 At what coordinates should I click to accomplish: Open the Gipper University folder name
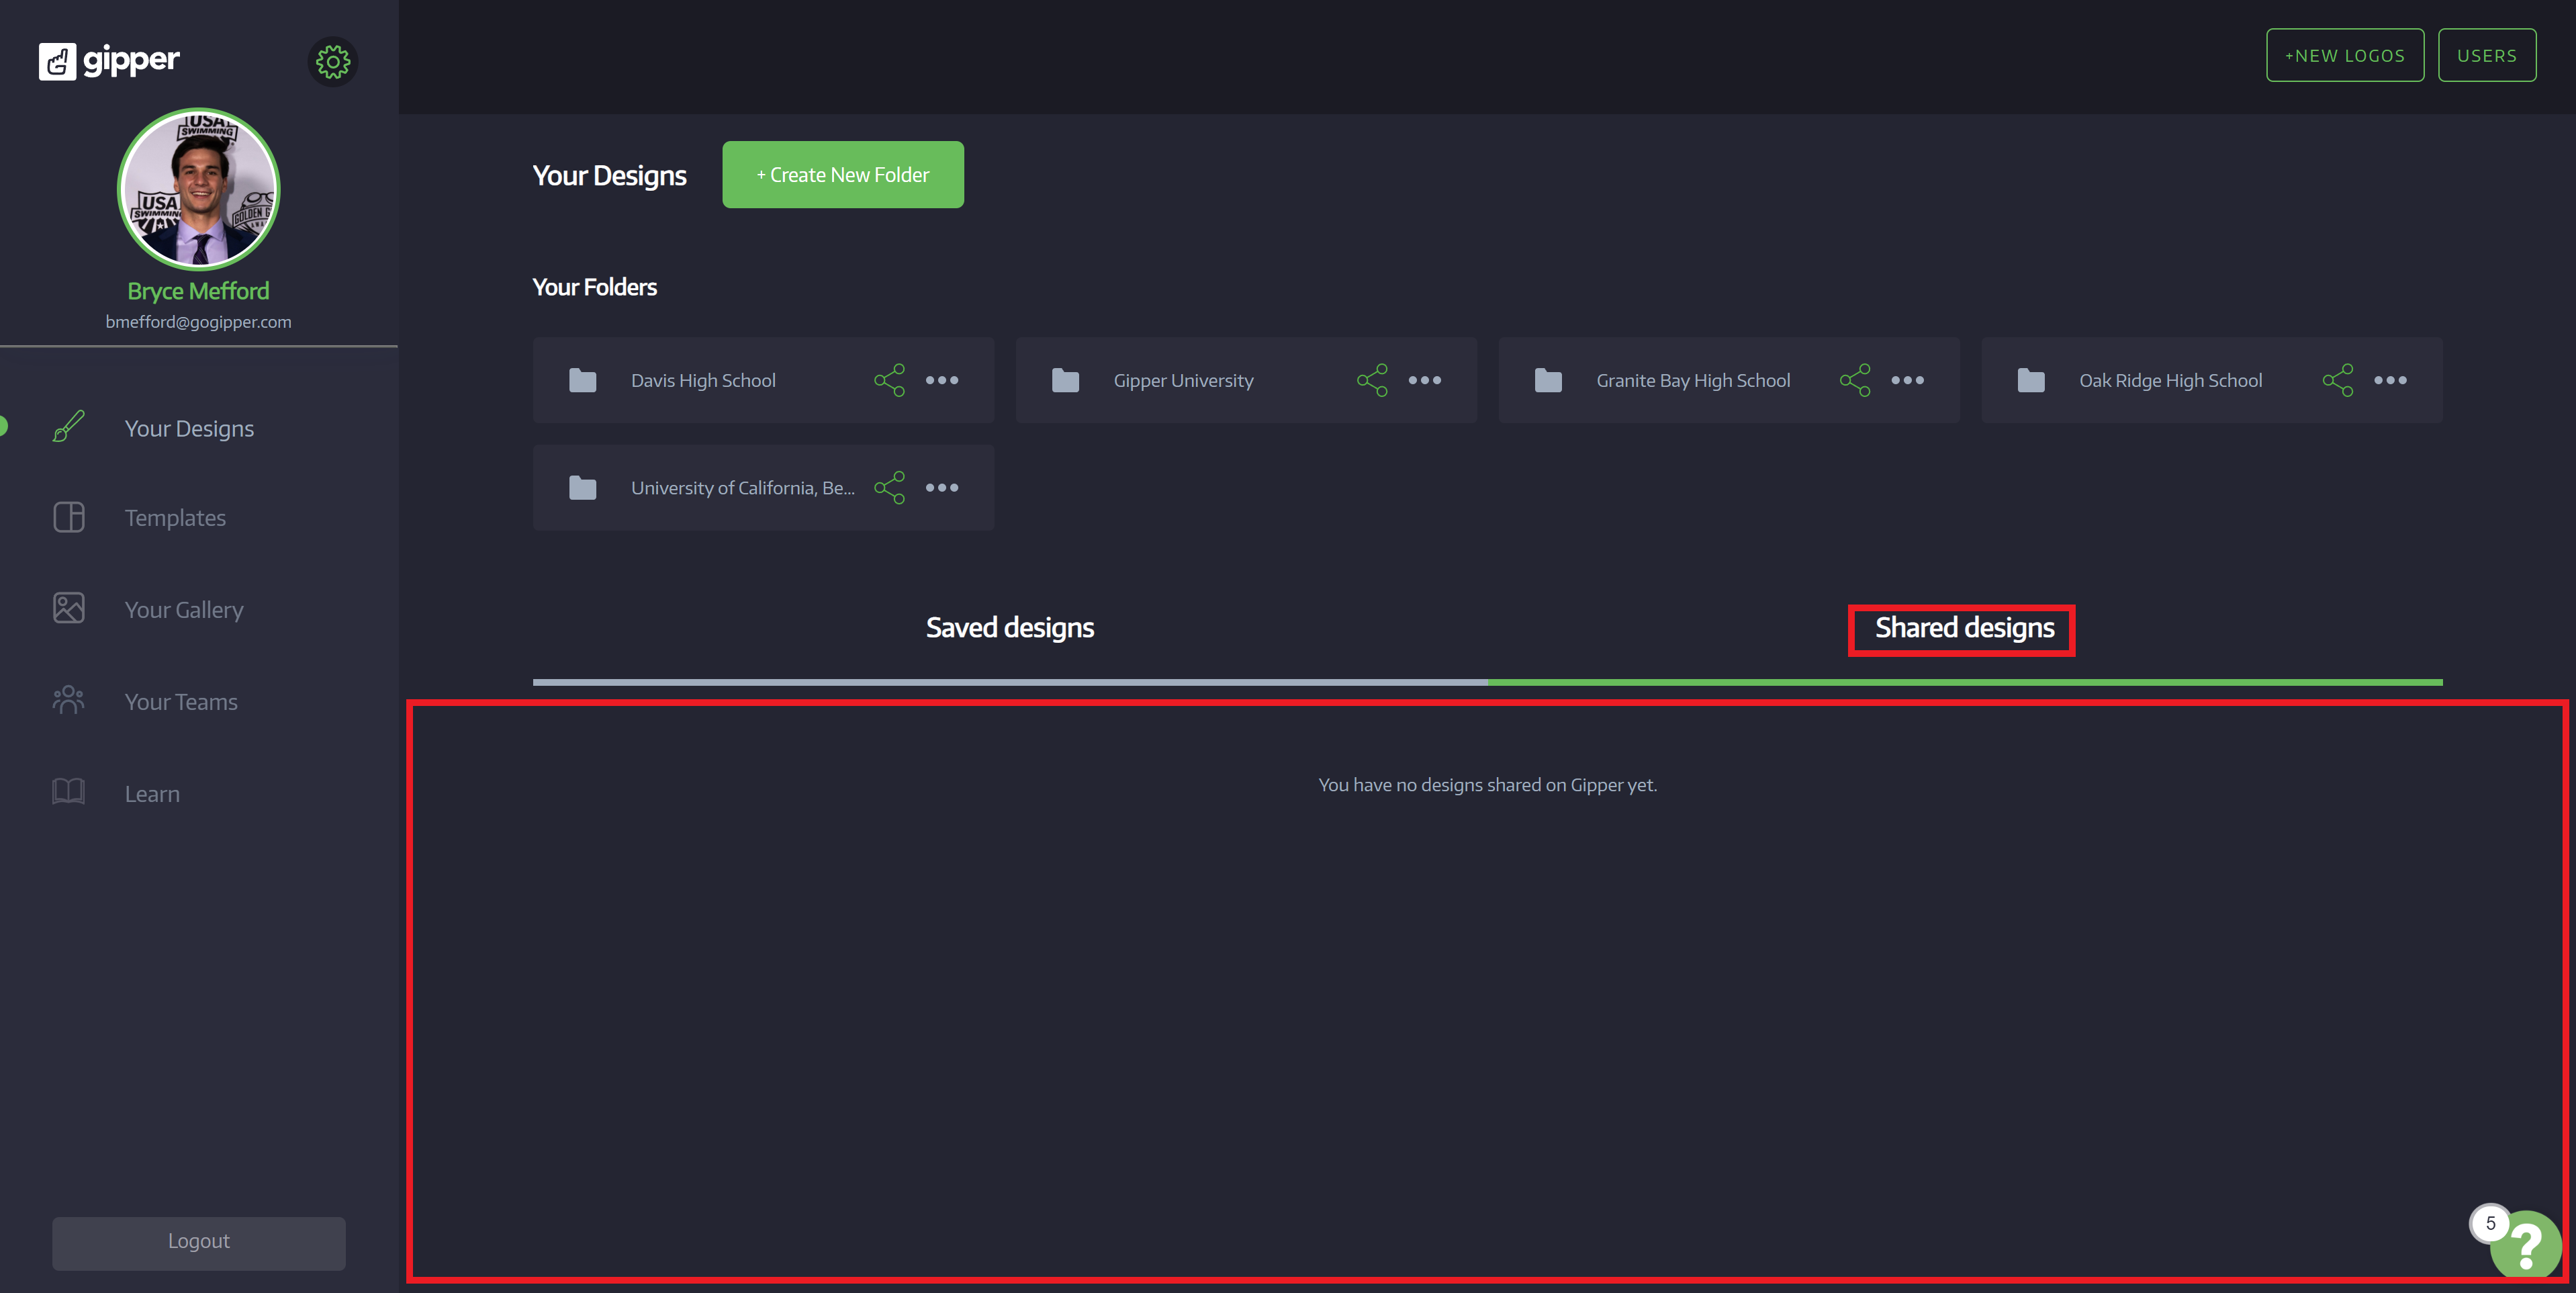point(1183,381)
